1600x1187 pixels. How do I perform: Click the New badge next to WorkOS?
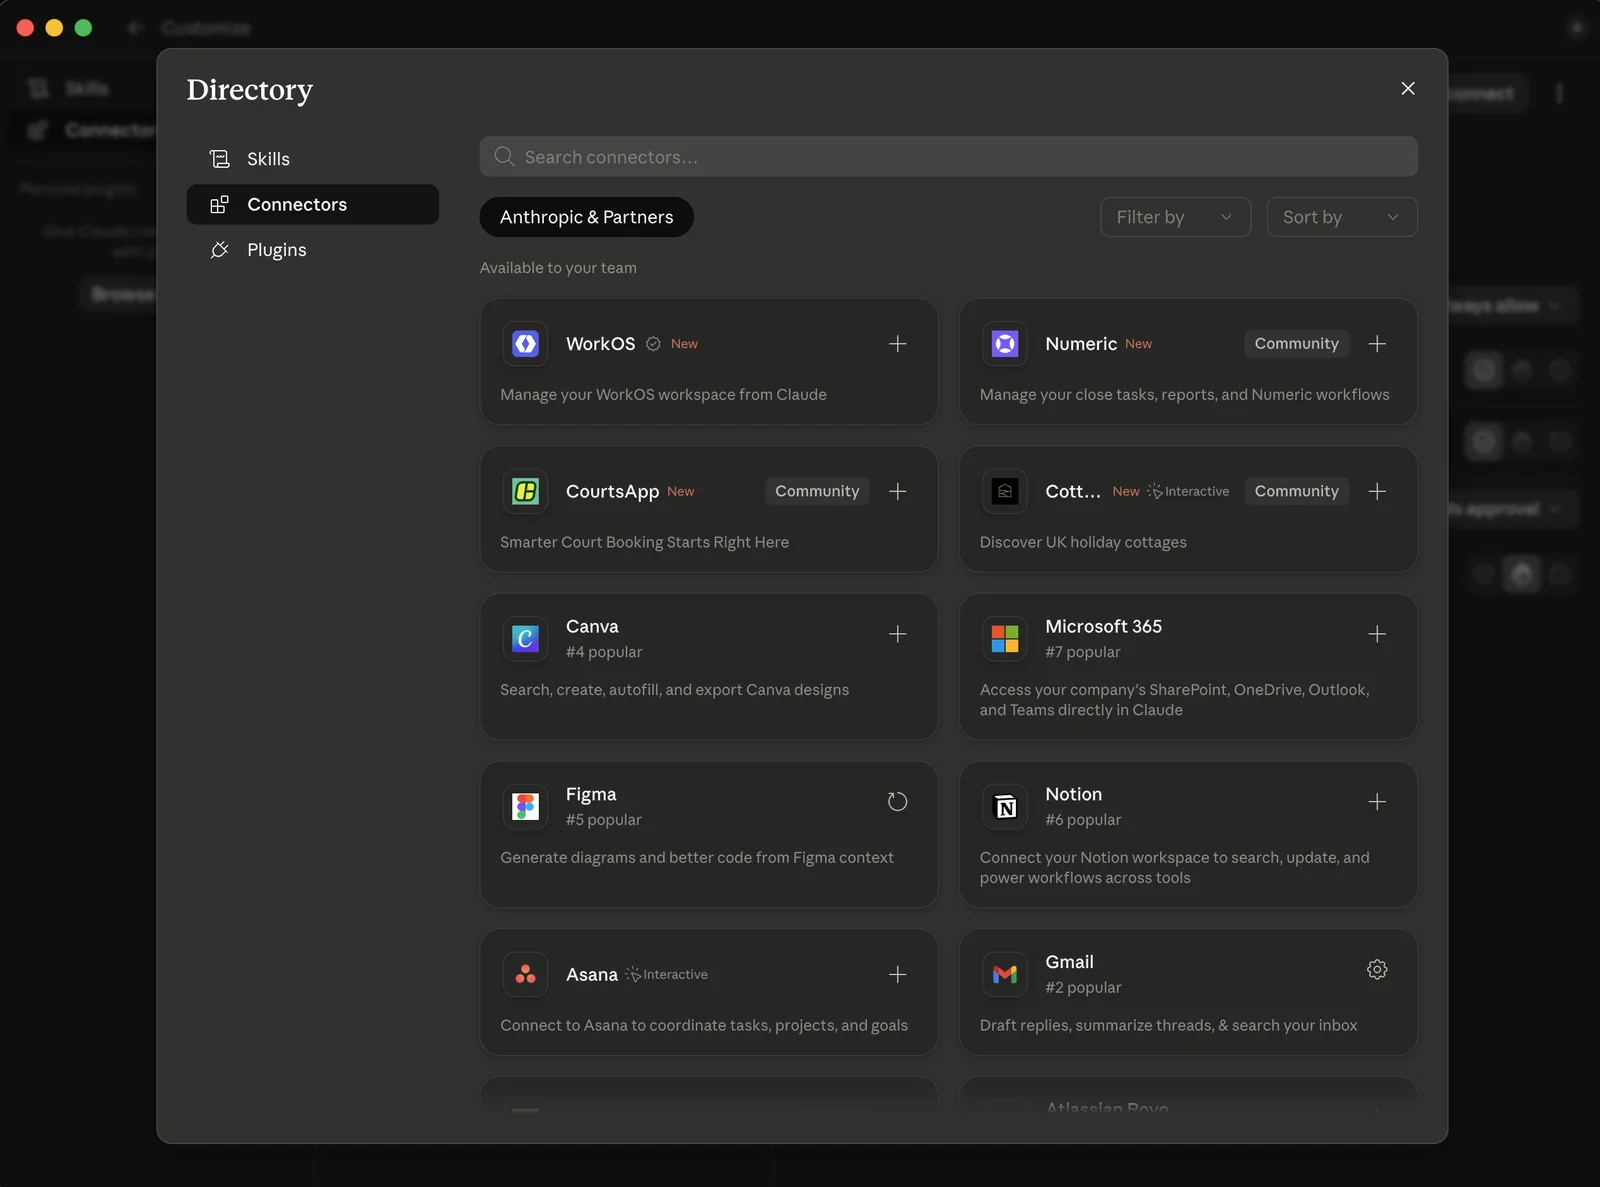pos(684,344)
